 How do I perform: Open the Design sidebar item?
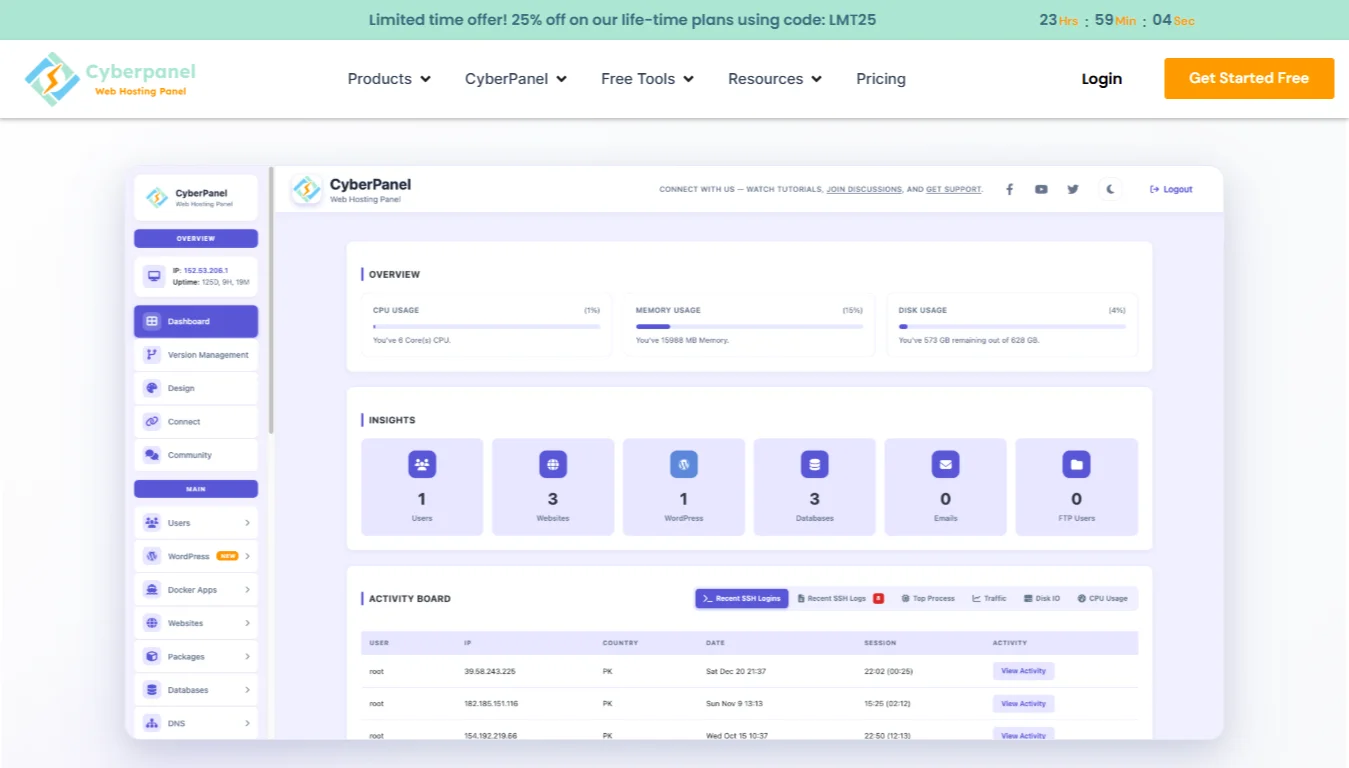pyautogui.click(x=196, y=388)
